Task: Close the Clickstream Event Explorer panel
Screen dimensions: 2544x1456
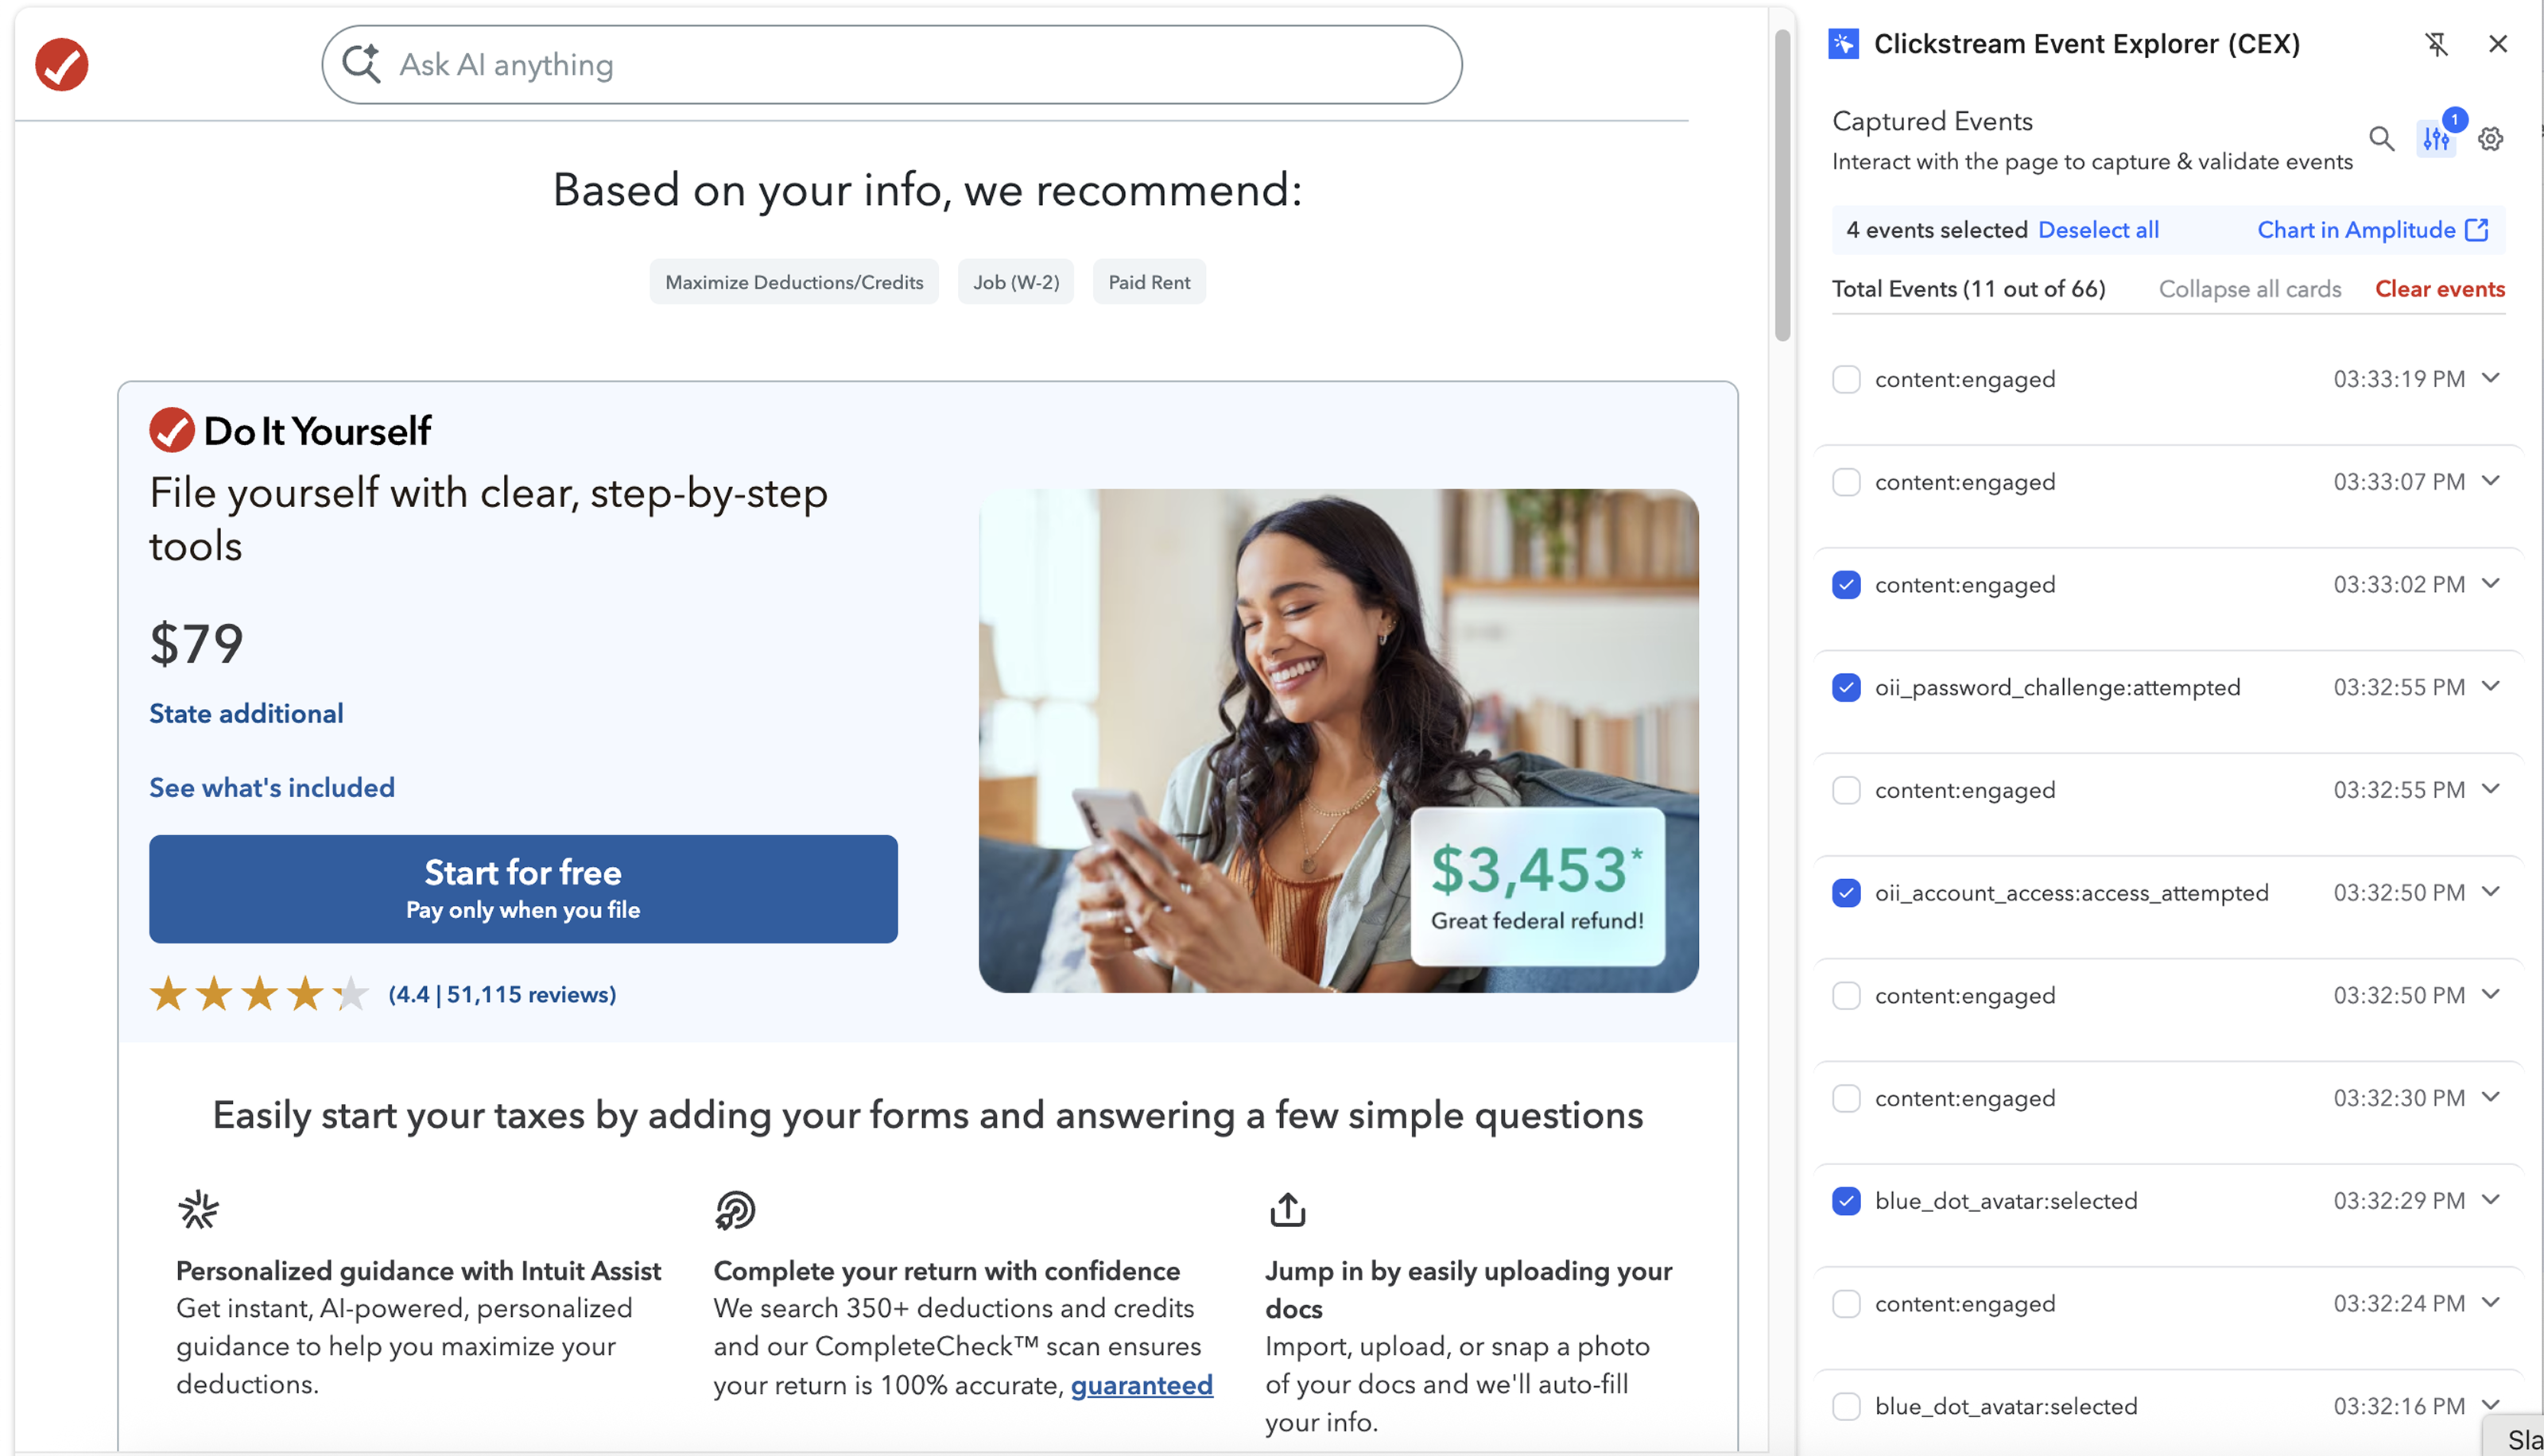Action: pyautogui.click(x=2497, y=44)
